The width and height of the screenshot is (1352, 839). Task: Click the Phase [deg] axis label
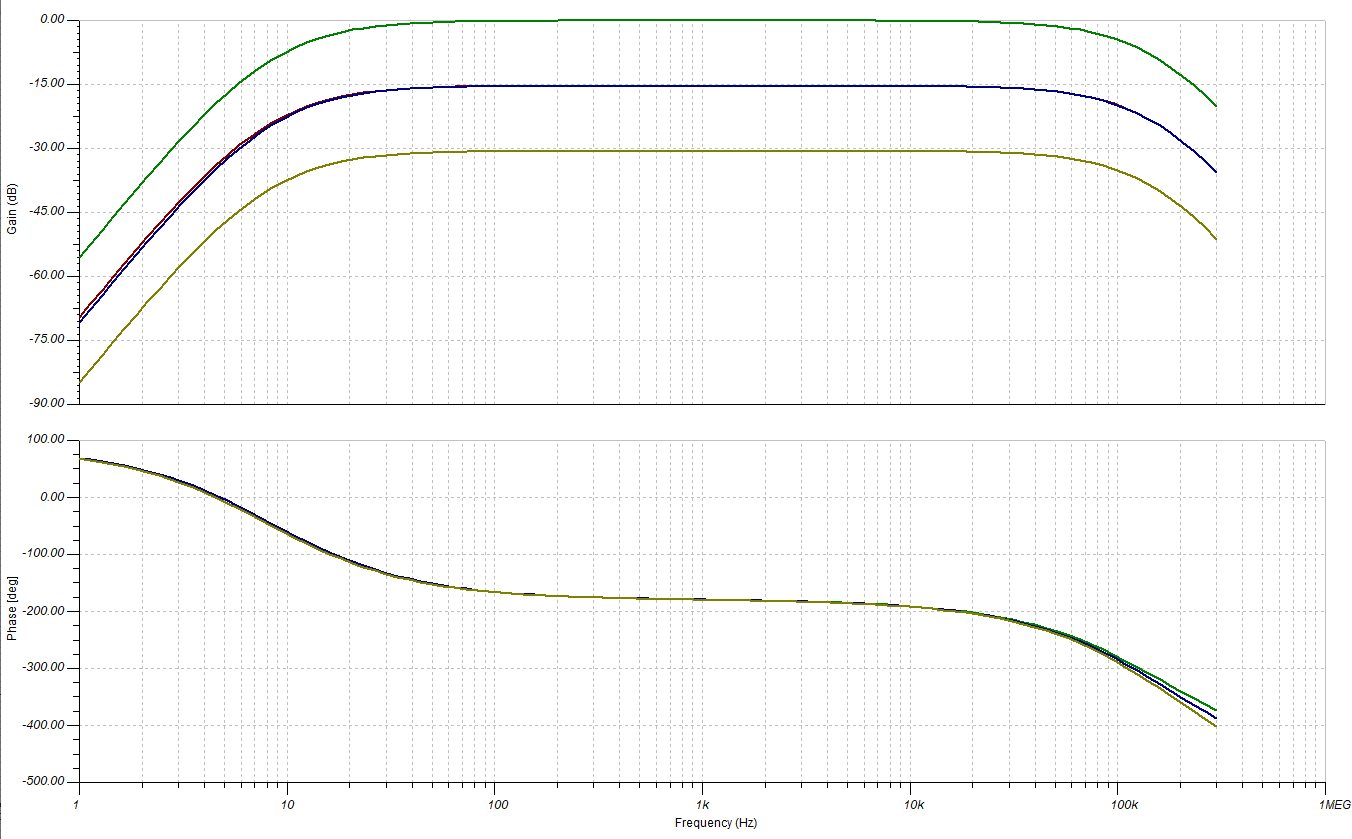coord(12,608)
